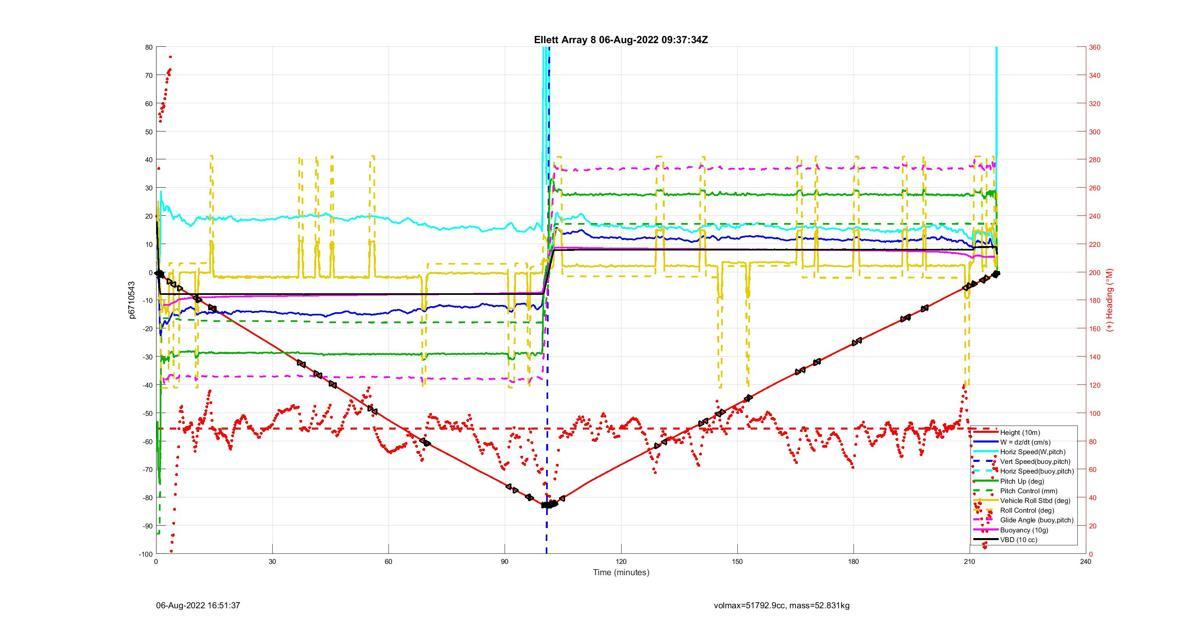The height and width of the screenshot is (622, 1200).
Task: Click right heading axis tick label '360'
Action: pos(1095,48)
